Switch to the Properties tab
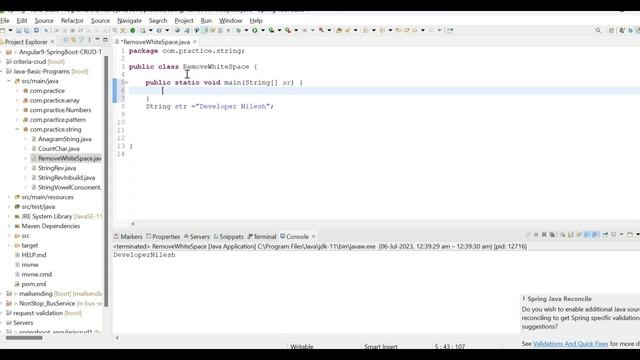Image resolution: width=640 pixels, height=360 pixels. (x=163, y=237)
